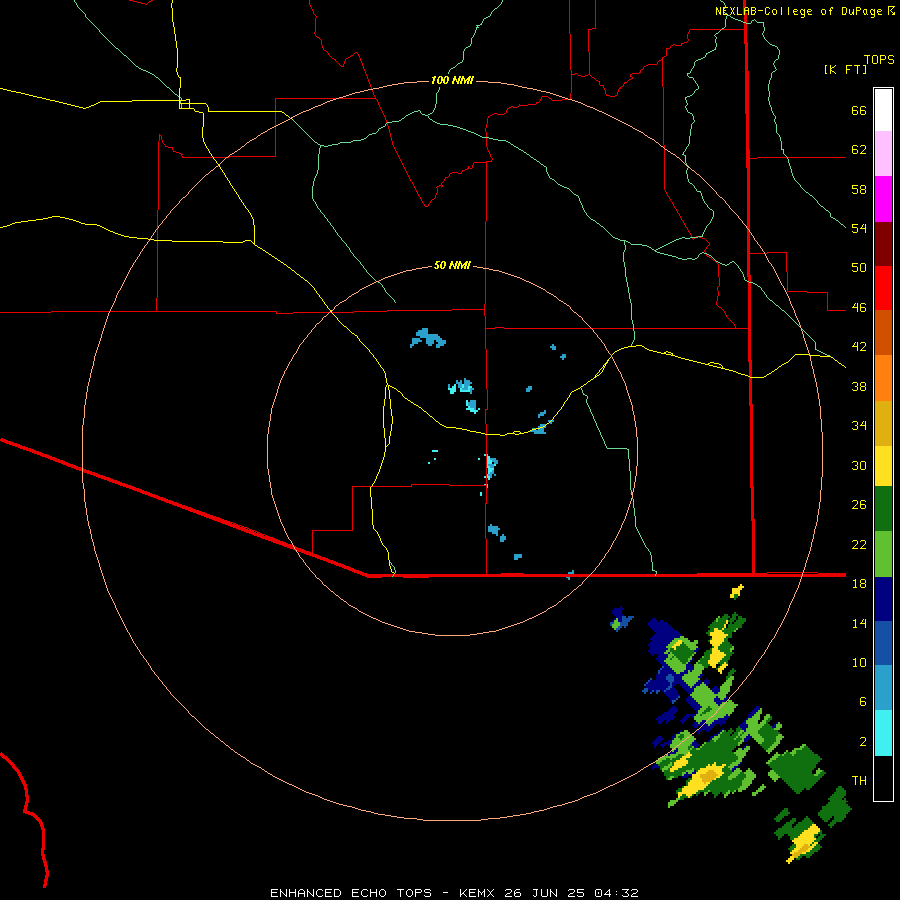Image resolution: width=900 pixels, height=900 pixels.
Task: Click the TOPS legend title
Action: tap(879, 60)
